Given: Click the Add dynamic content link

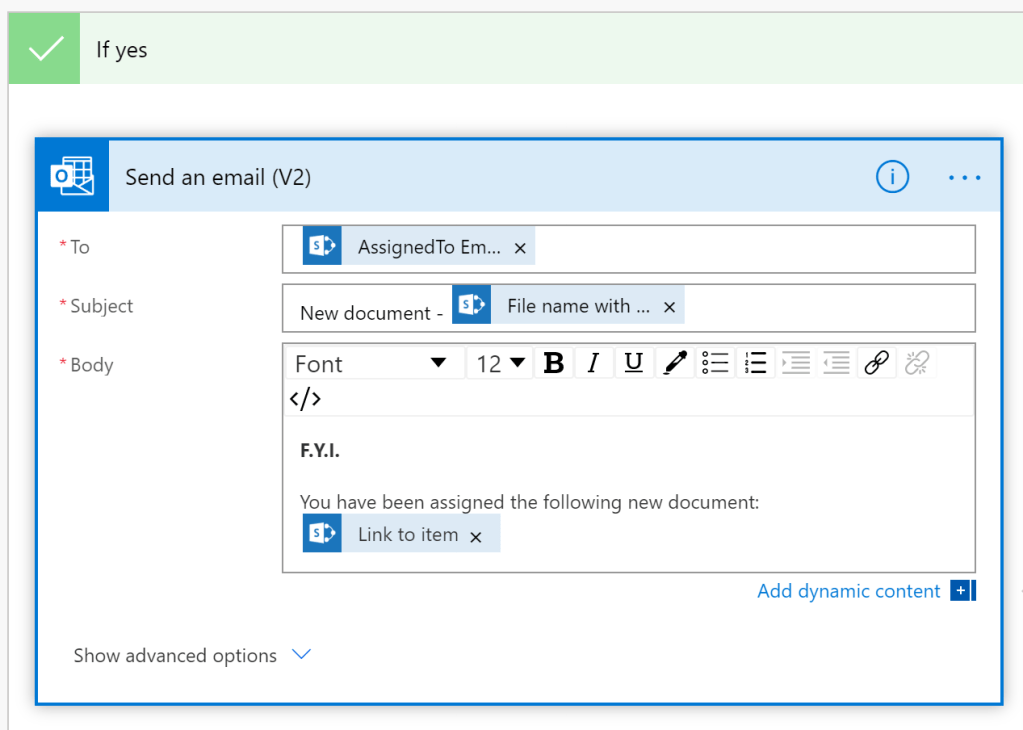Looking at the screenshot, I should [848, 591].
